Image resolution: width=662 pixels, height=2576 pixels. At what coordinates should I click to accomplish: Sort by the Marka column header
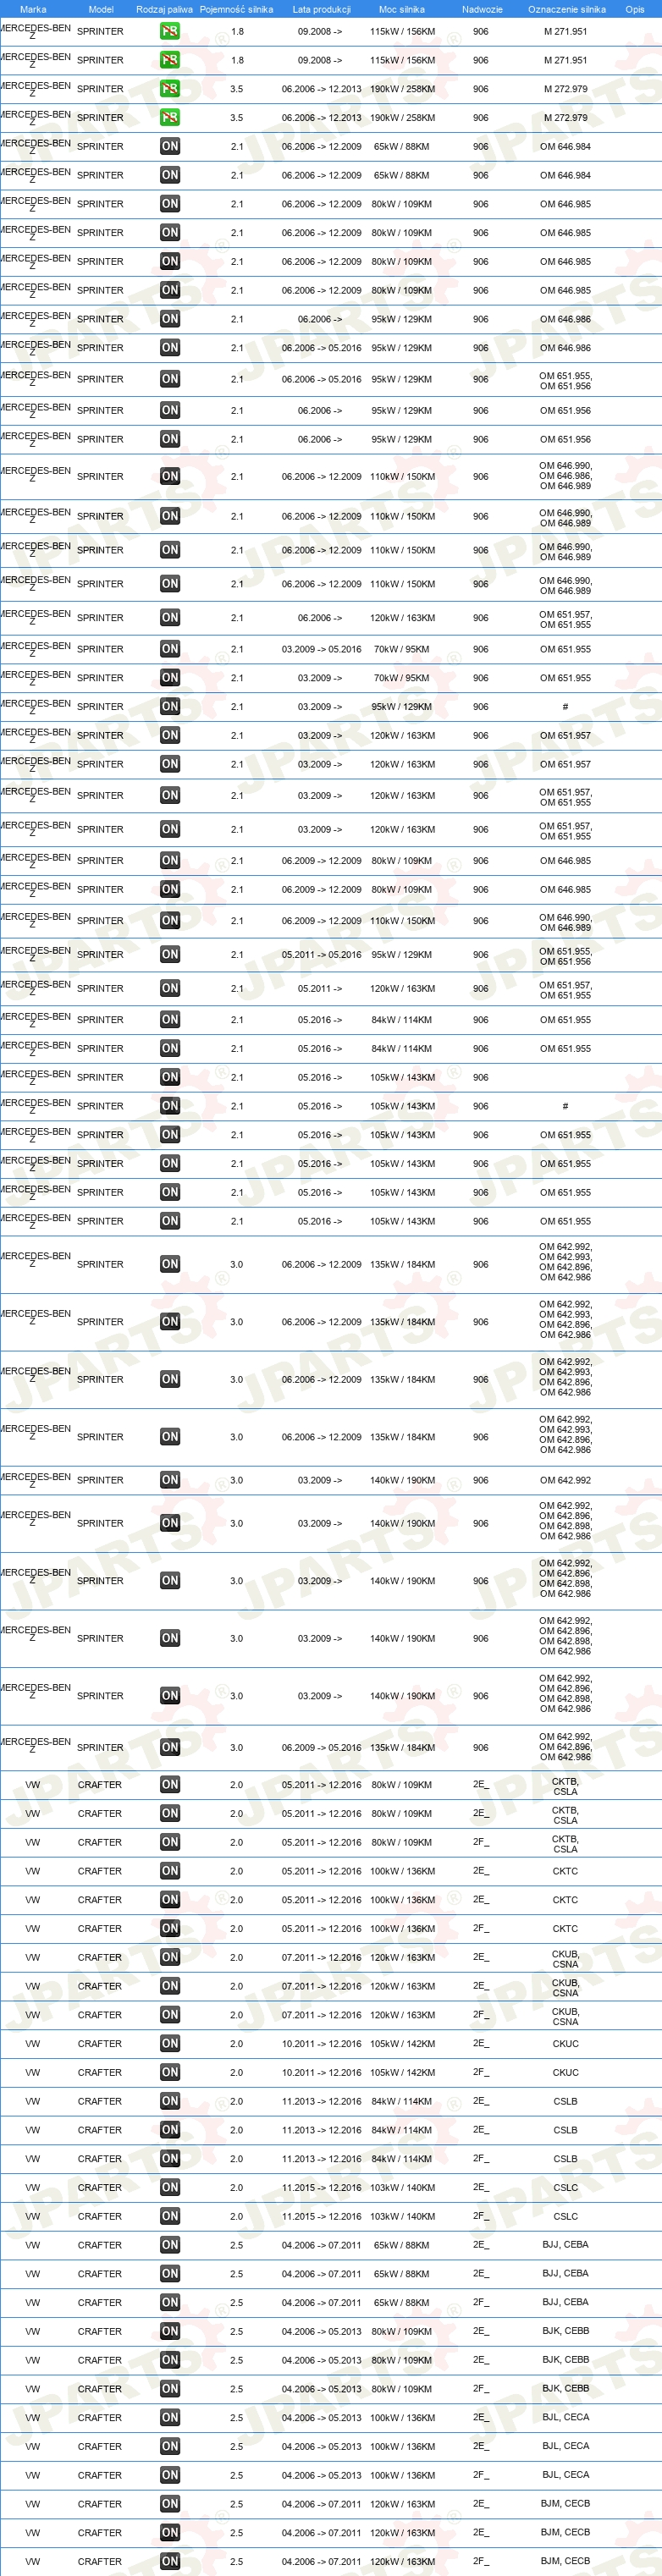[33, 9]
